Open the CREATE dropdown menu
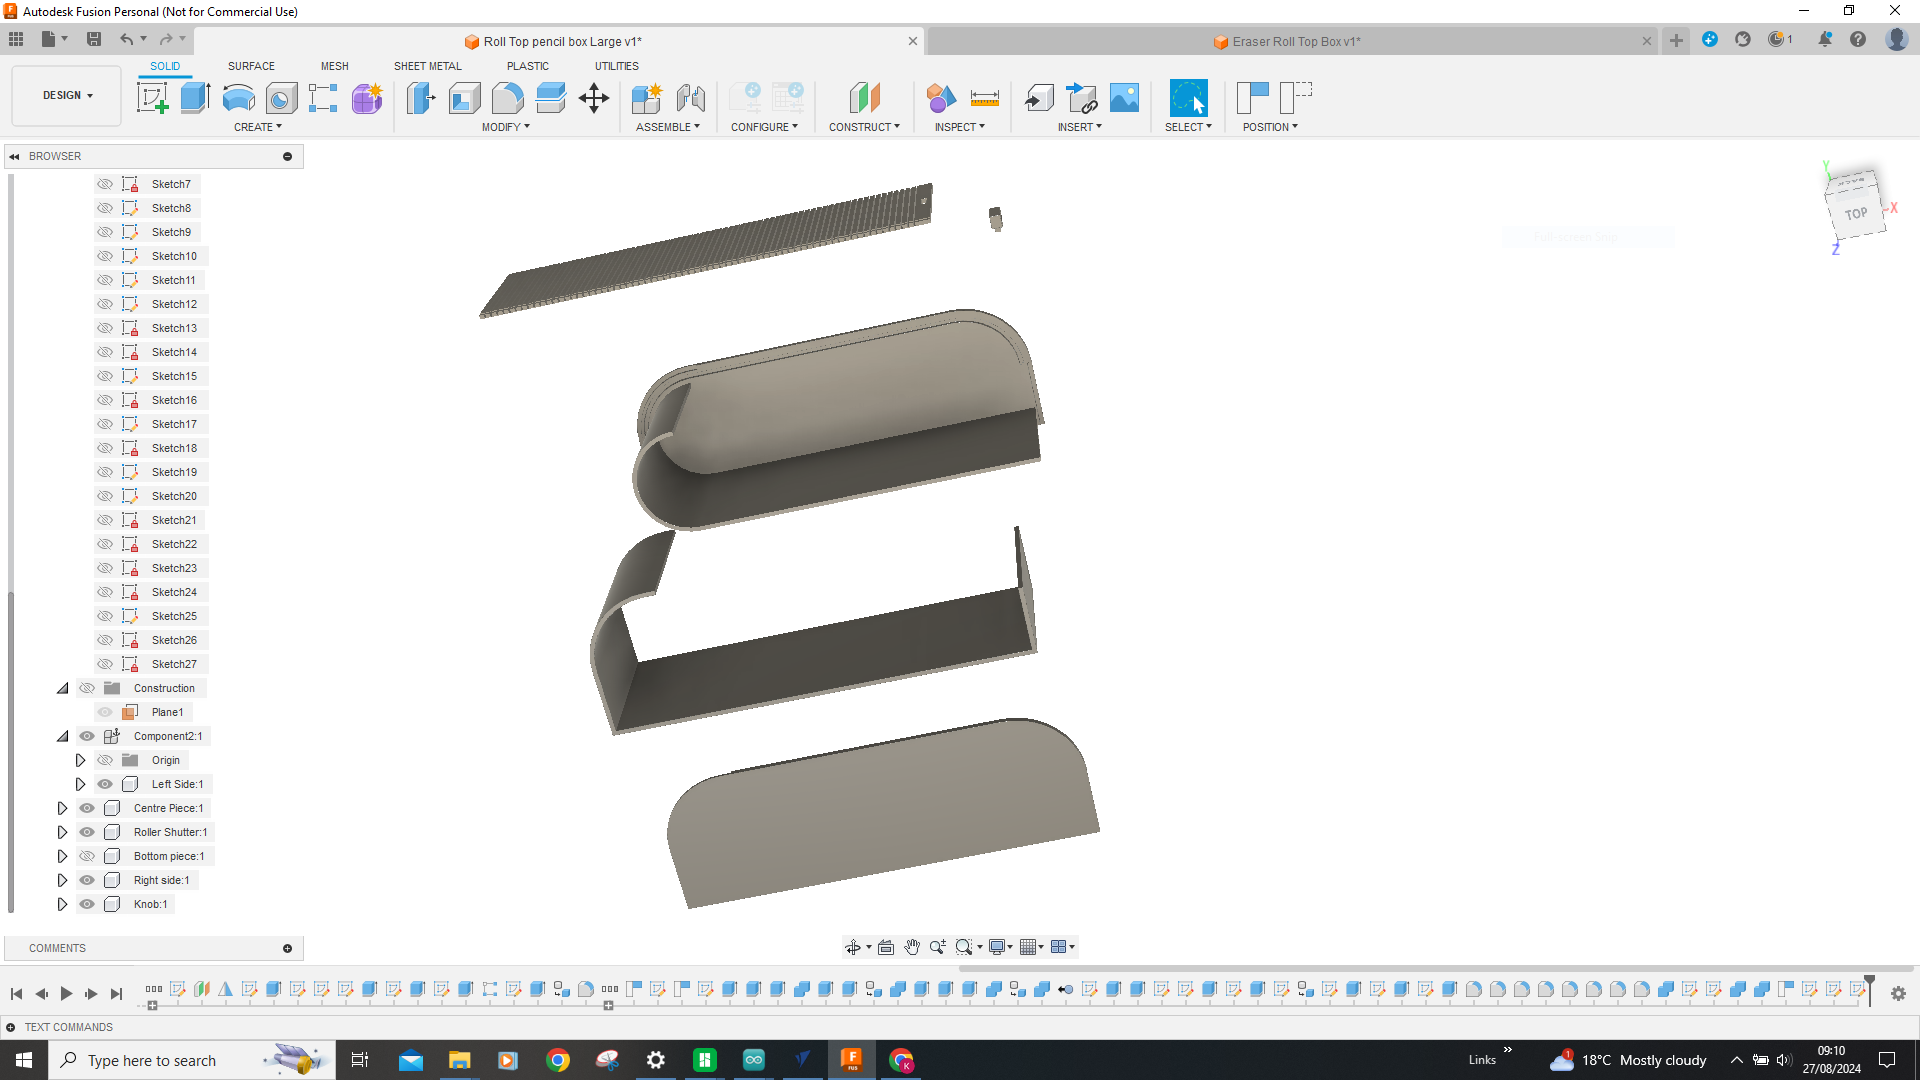 click(x=257, y=127)
